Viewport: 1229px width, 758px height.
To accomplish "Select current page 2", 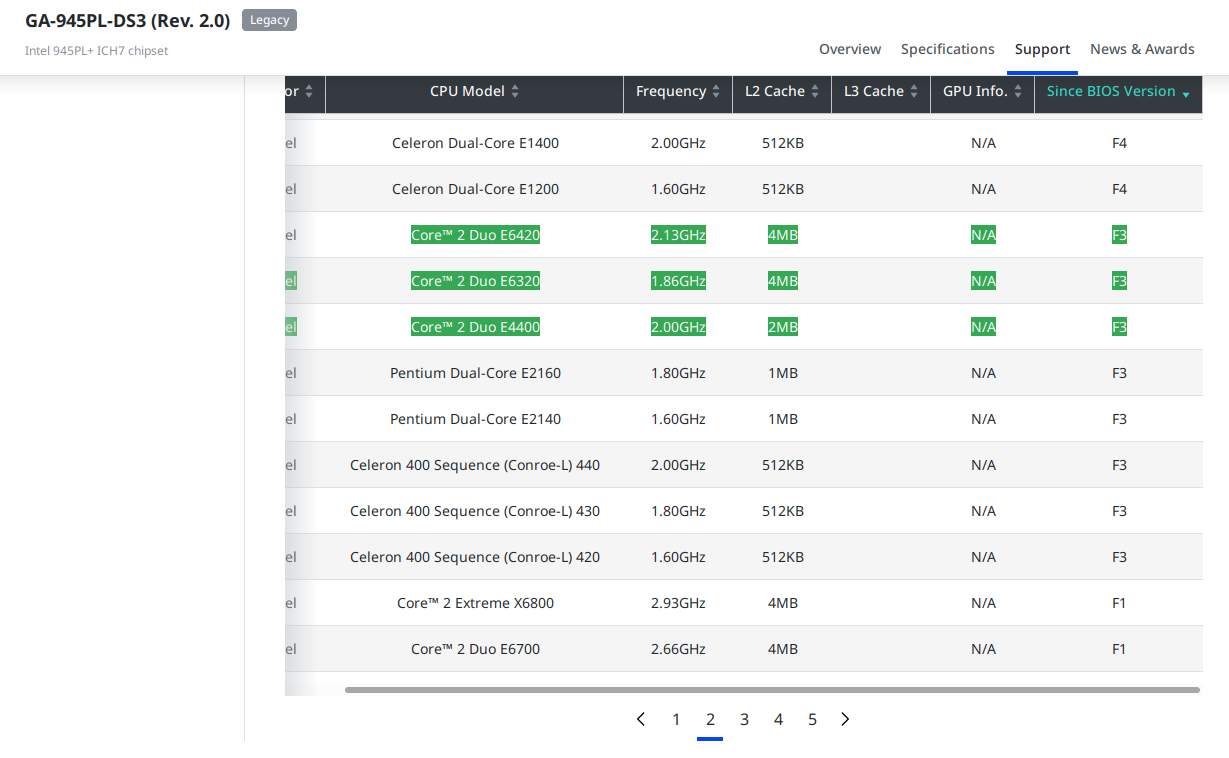I will point(710,719).
